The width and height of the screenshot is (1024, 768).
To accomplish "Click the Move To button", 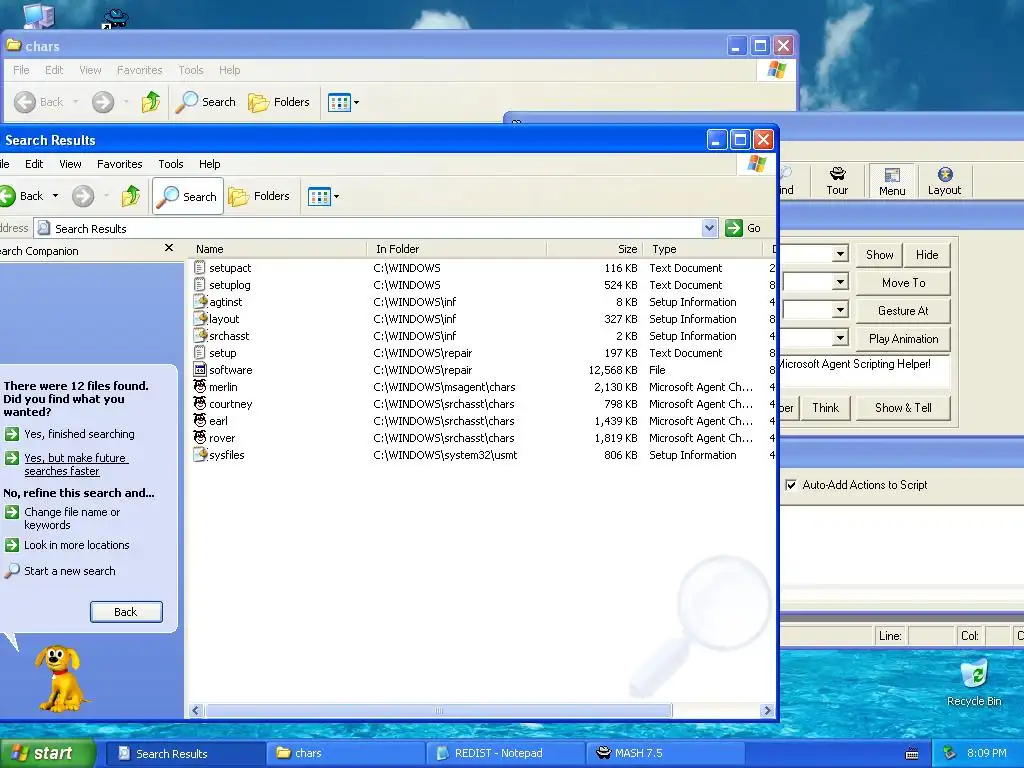I will [x=903, y=283].
